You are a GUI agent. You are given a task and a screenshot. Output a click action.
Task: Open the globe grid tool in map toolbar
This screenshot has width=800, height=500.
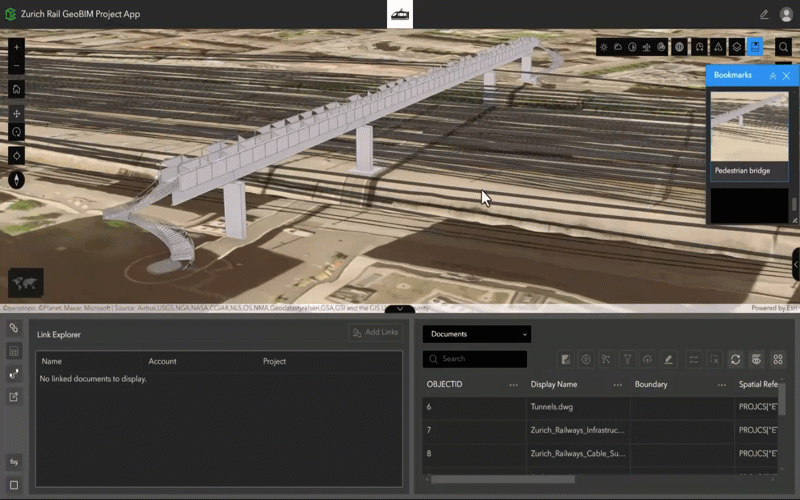coord(679,47)
